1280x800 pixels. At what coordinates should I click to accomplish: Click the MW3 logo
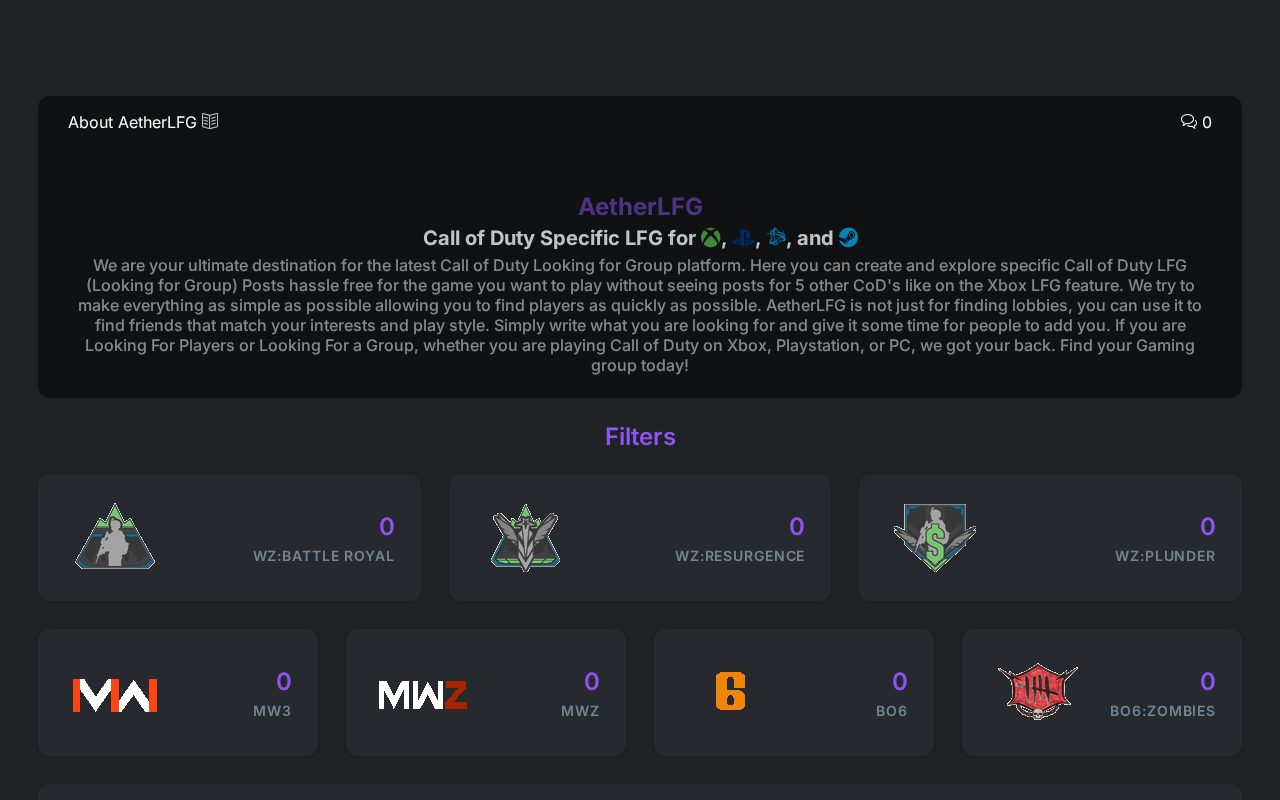tap(115, 695)
